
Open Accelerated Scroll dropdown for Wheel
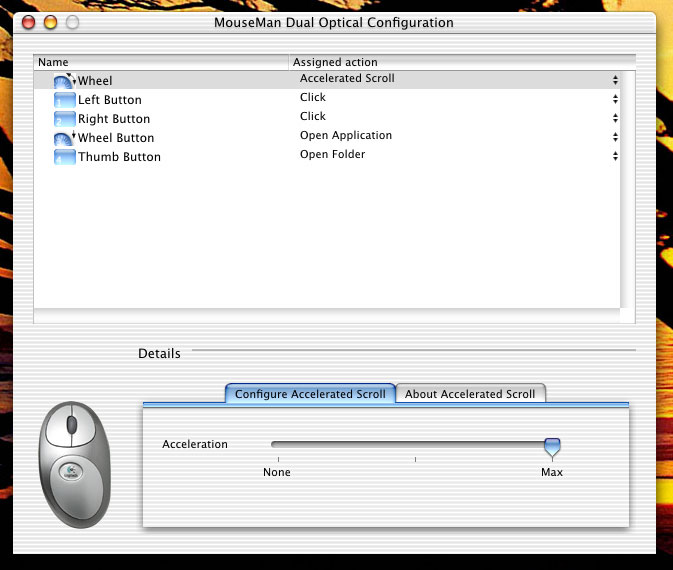tap(615, 80)
